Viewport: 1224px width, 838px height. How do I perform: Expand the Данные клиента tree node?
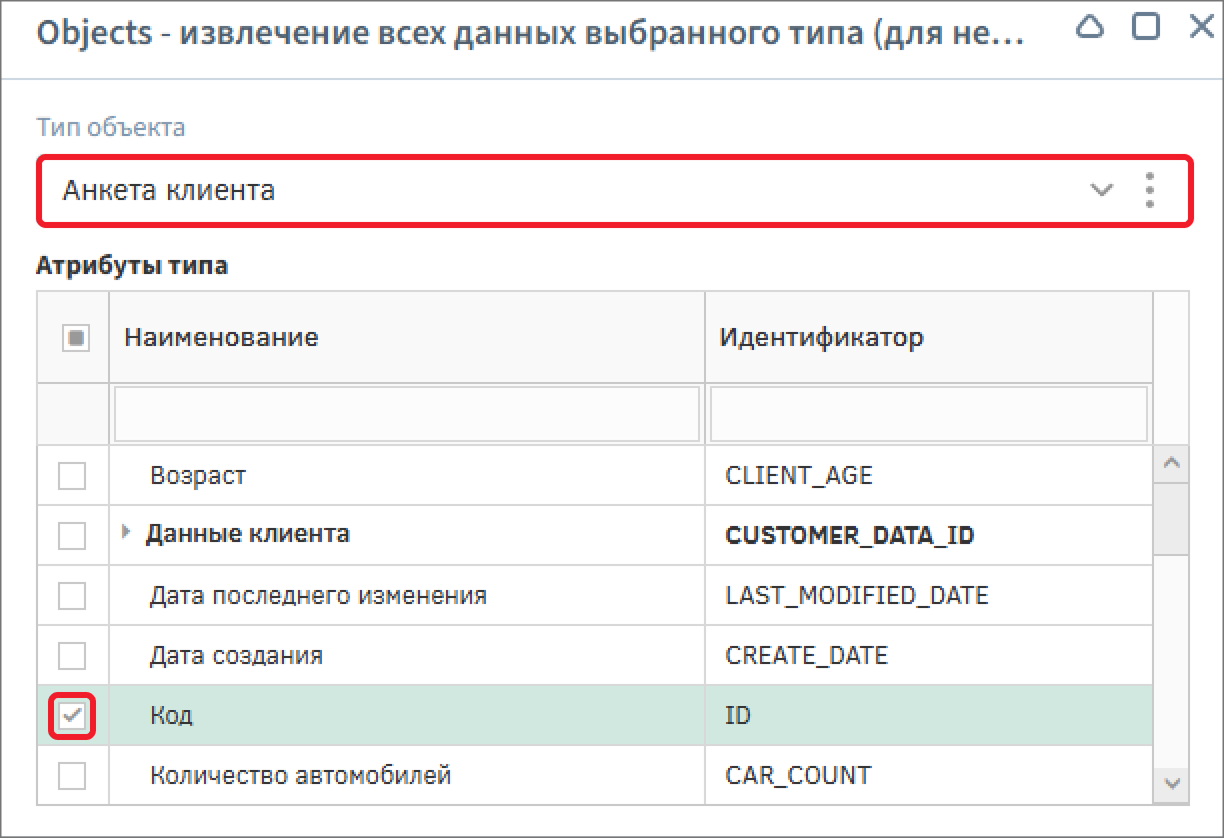tap(126, 534)
